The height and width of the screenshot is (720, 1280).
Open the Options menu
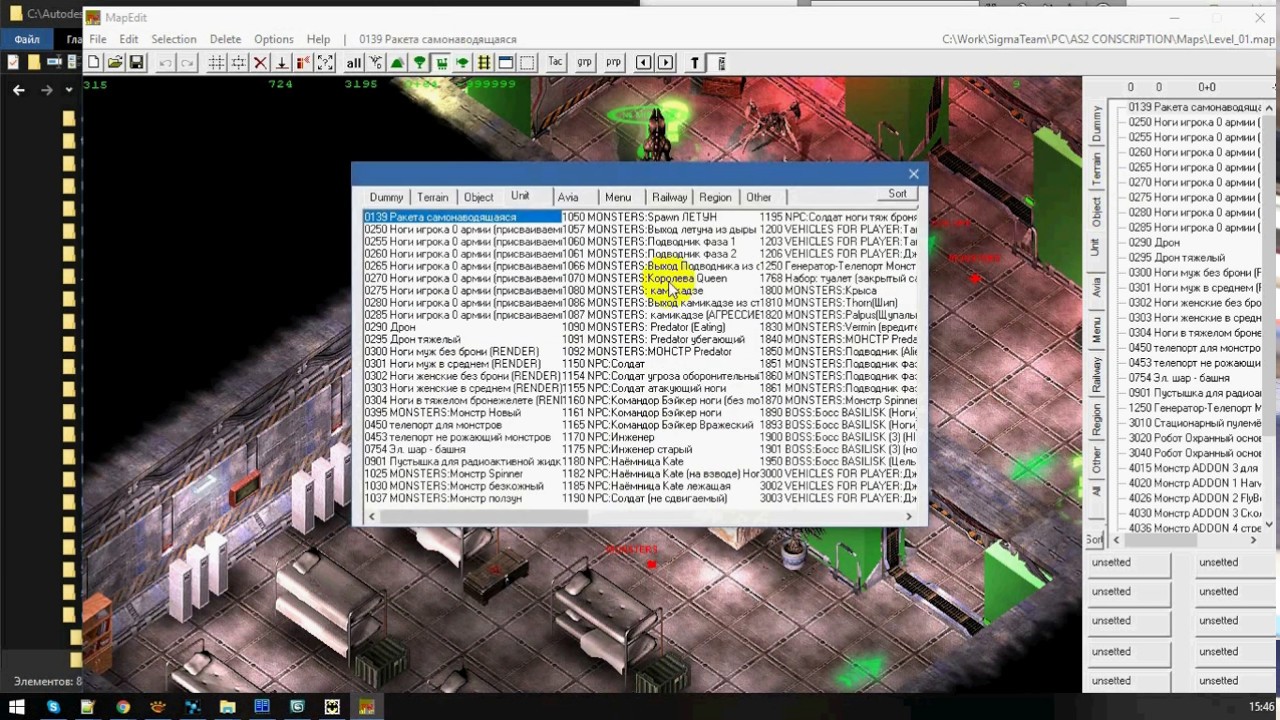tap(274, 39)
